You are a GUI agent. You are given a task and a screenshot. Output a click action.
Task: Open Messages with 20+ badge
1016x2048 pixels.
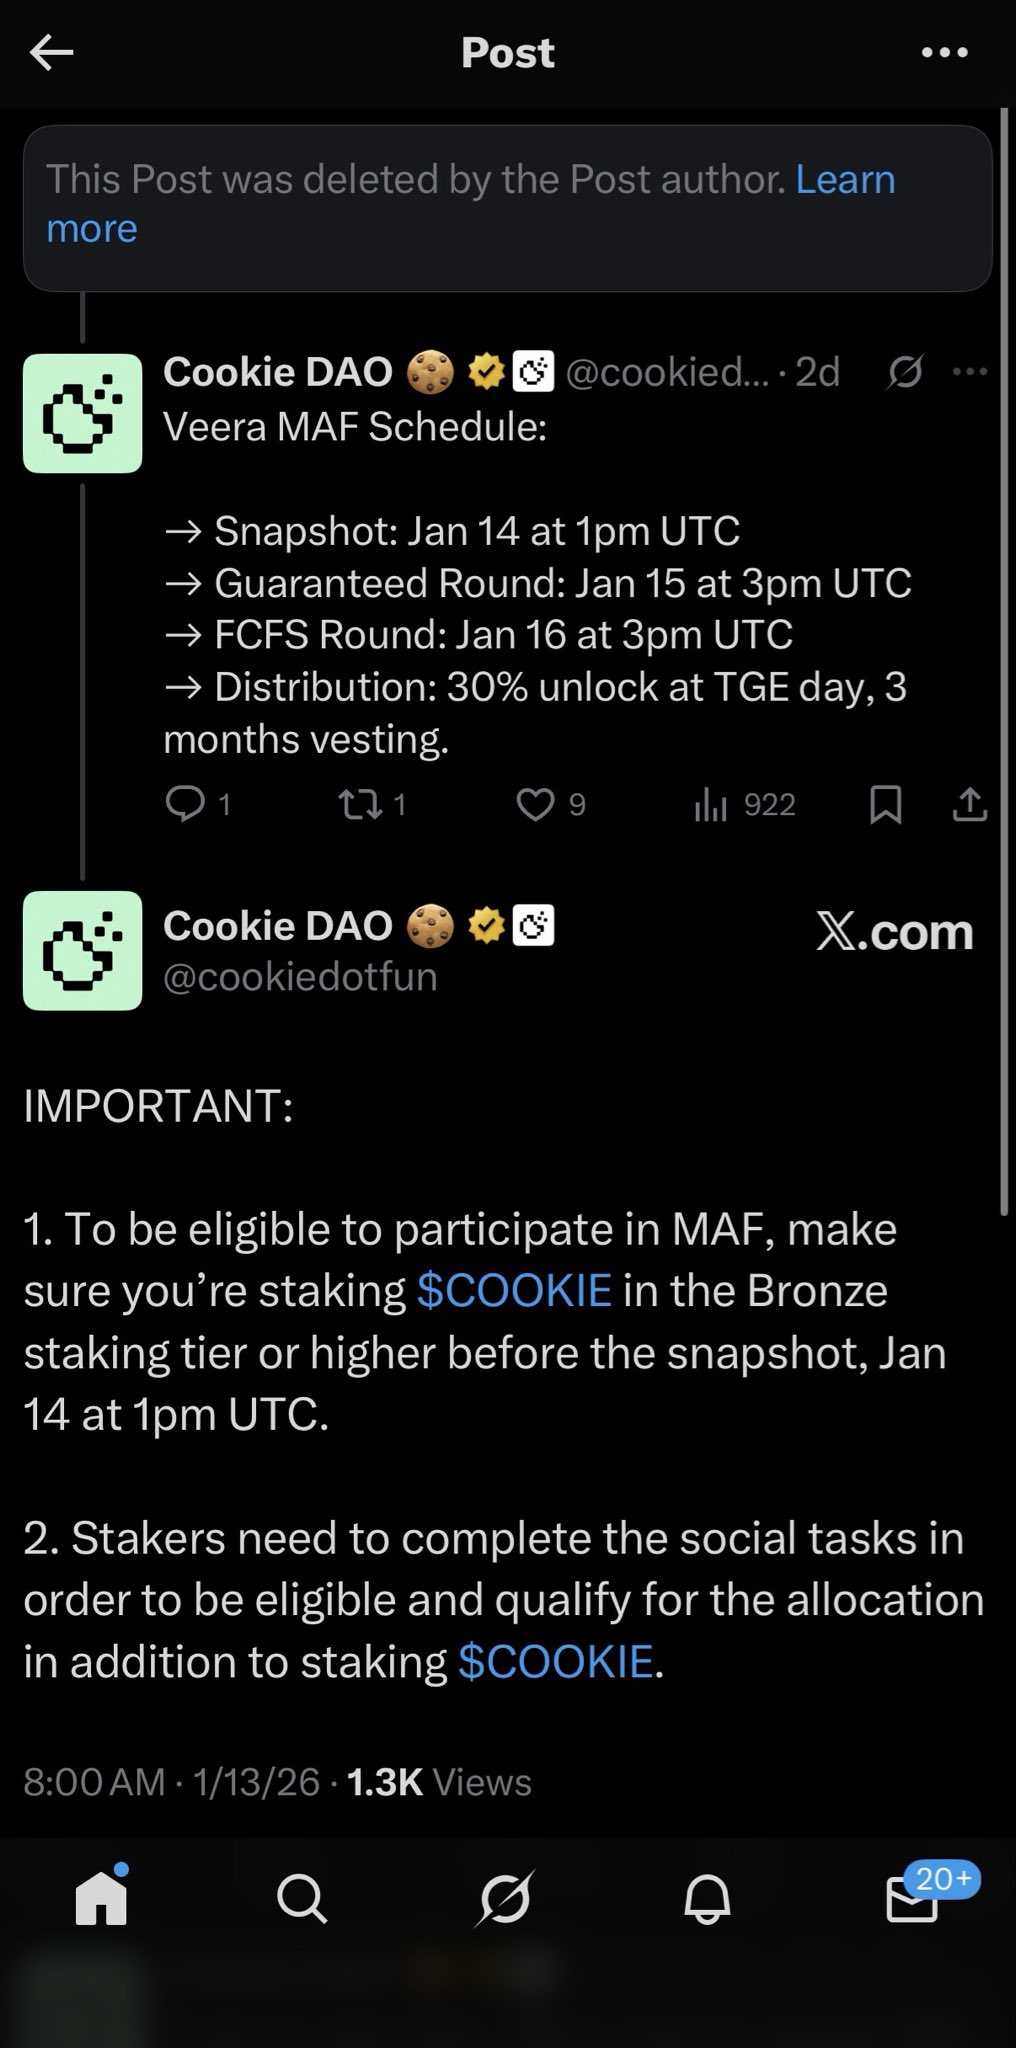coord(912,1899)
